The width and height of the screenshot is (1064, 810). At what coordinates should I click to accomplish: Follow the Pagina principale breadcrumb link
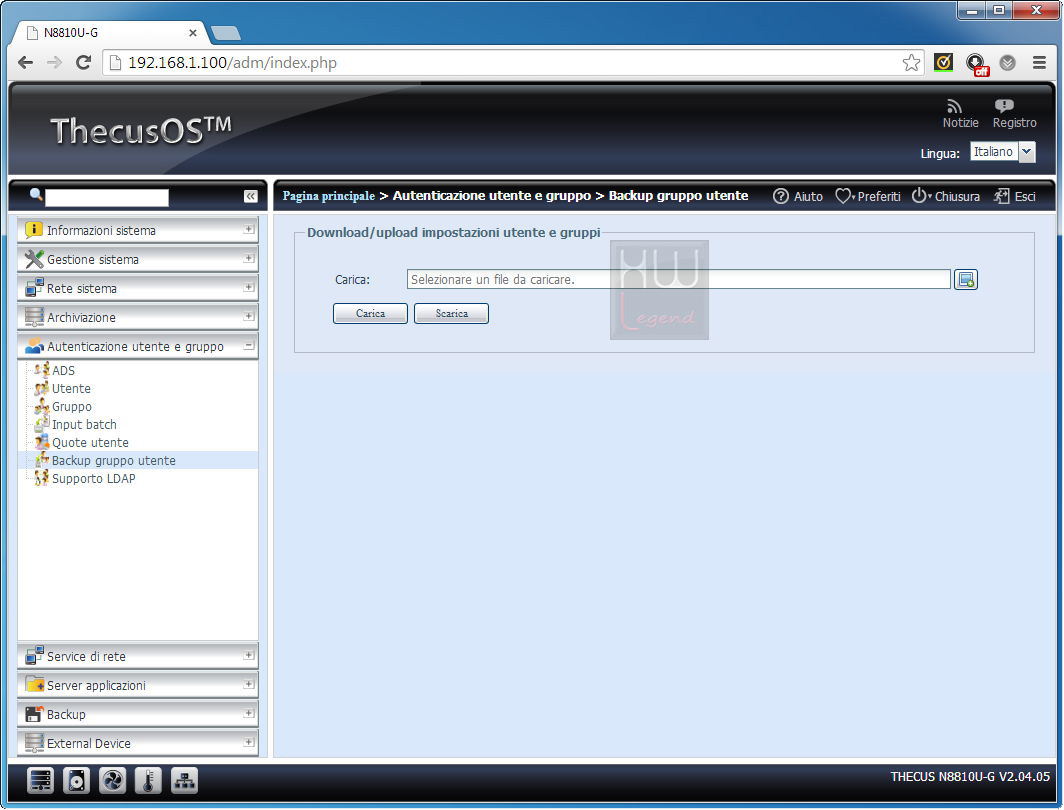(328, 196)
